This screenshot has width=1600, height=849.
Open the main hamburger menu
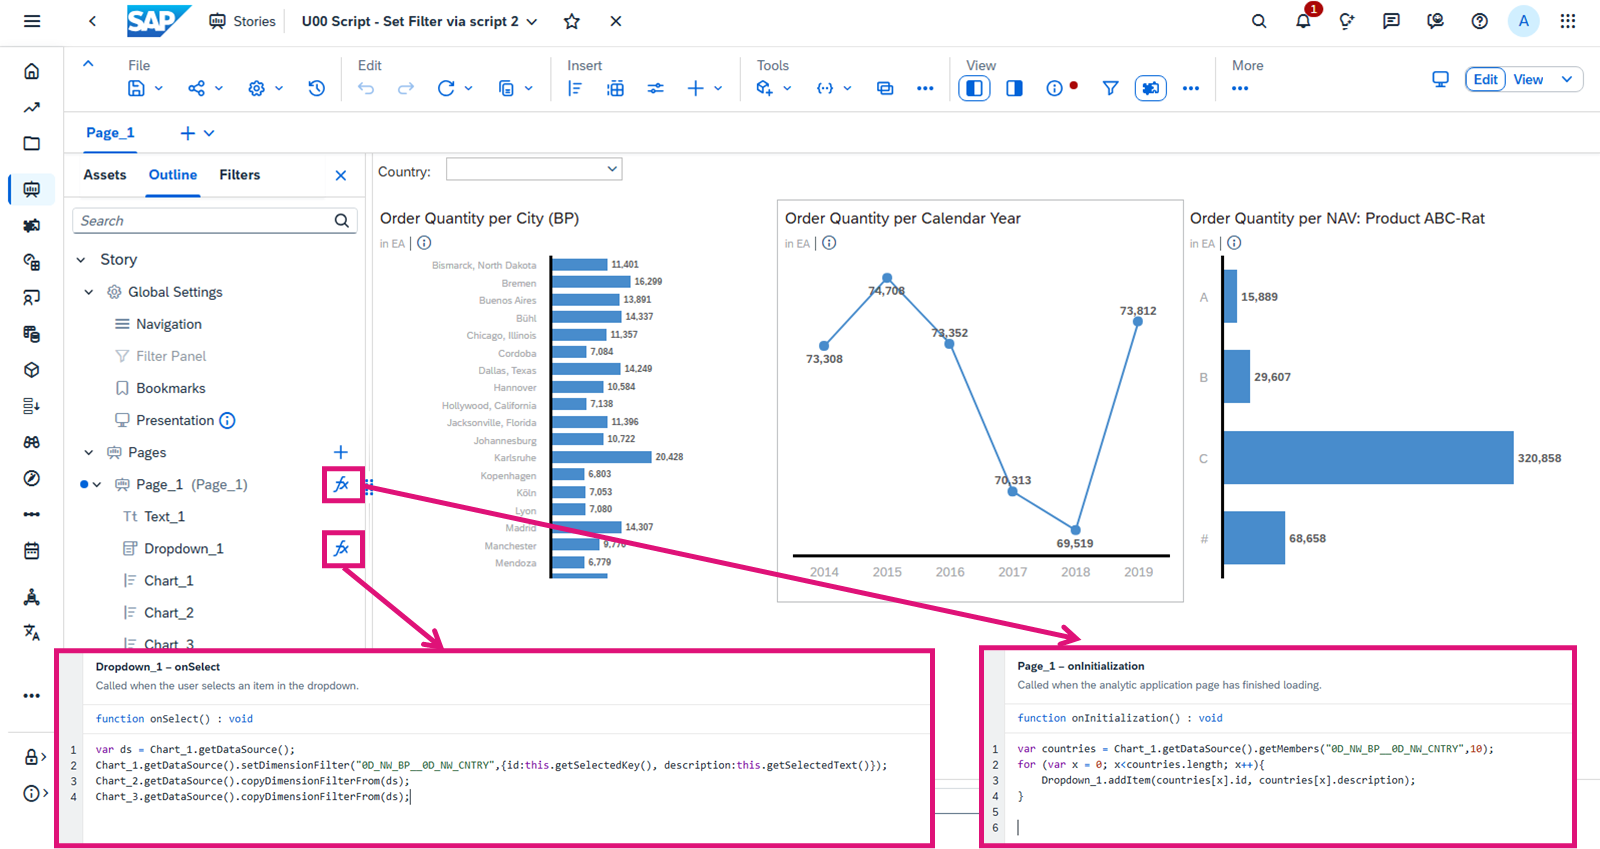pos(32,21)
